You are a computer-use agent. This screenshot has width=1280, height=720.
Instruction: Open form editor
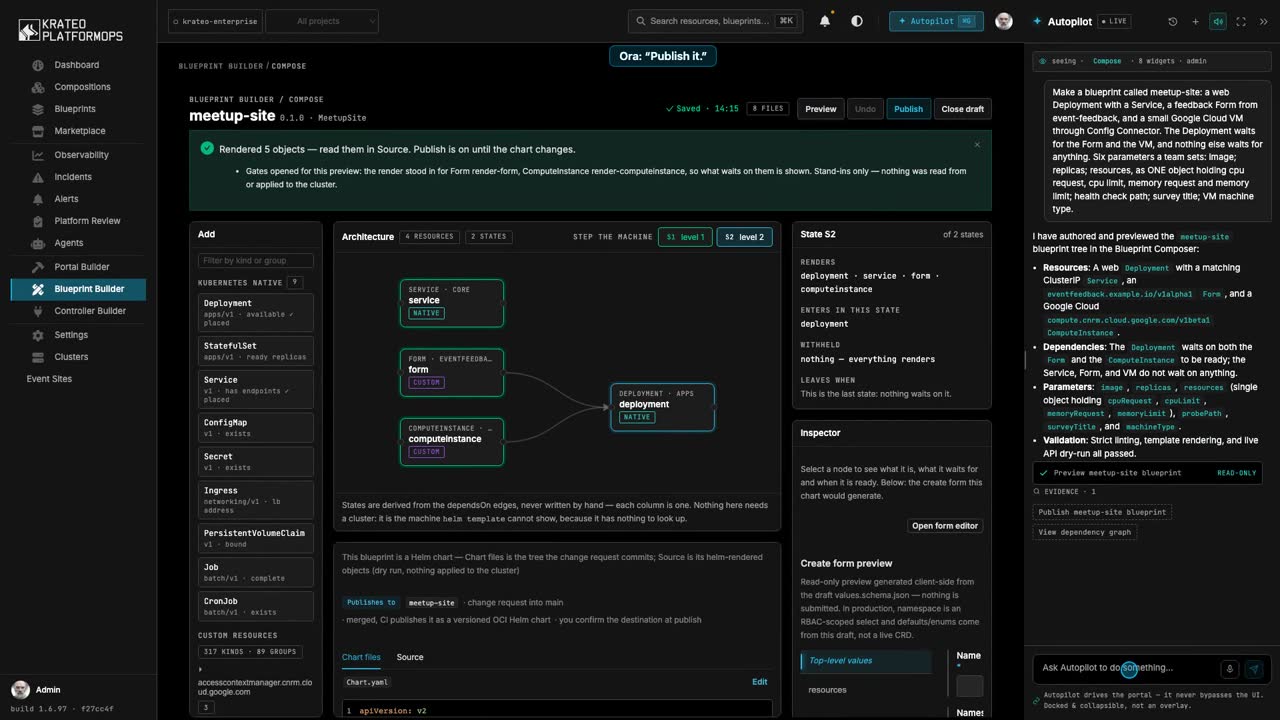pos(945,526)
